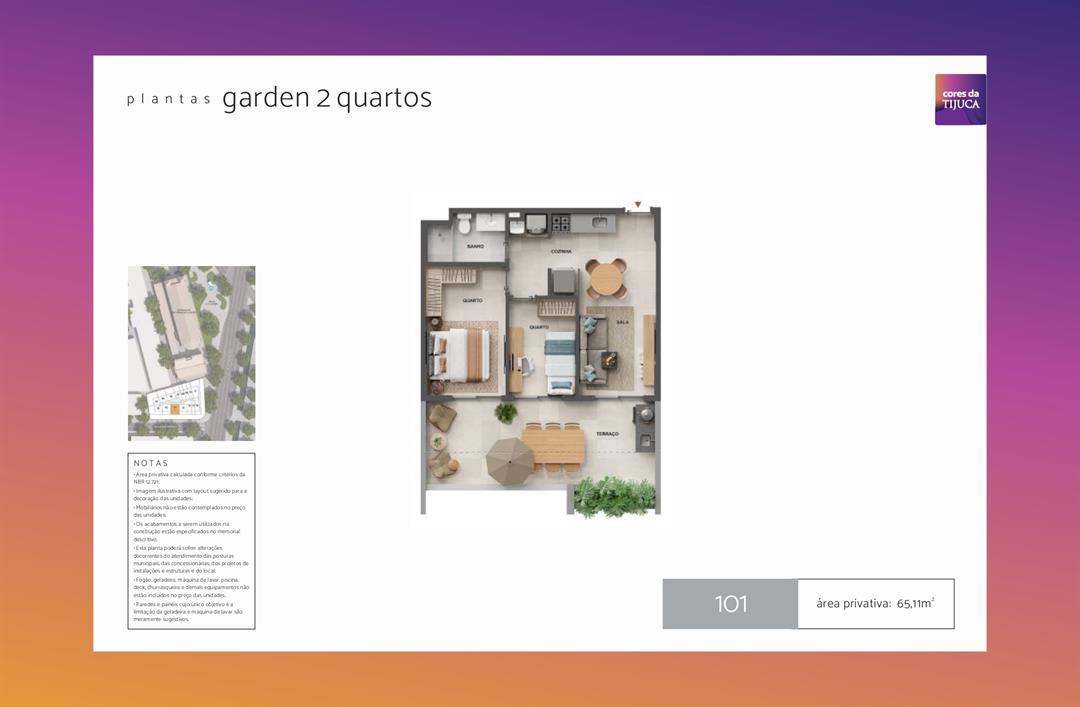Select the toilet in the Banho
Viewport: 1080px width, 707px height.
point(466,227)
